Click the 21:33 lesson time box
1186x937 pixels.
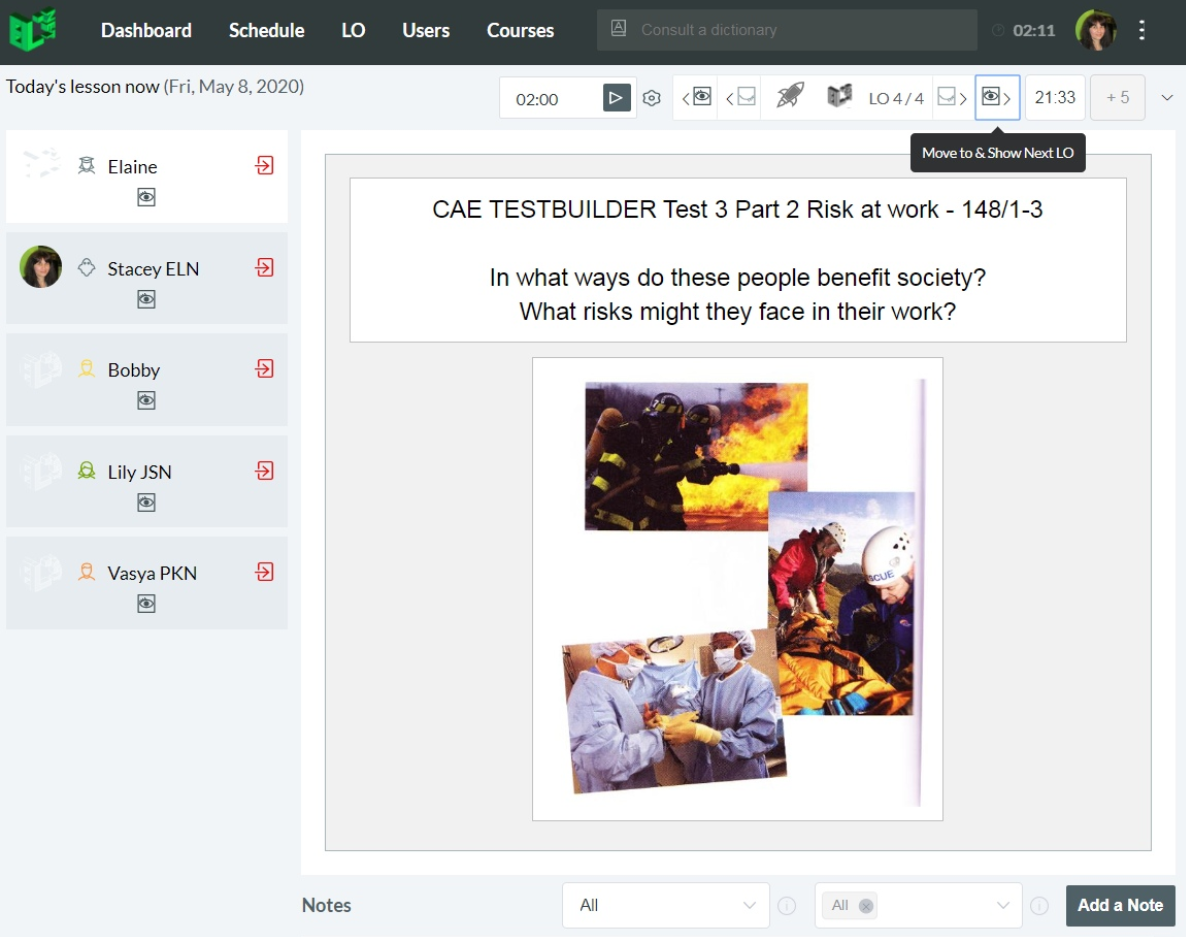click(1055, 98)
